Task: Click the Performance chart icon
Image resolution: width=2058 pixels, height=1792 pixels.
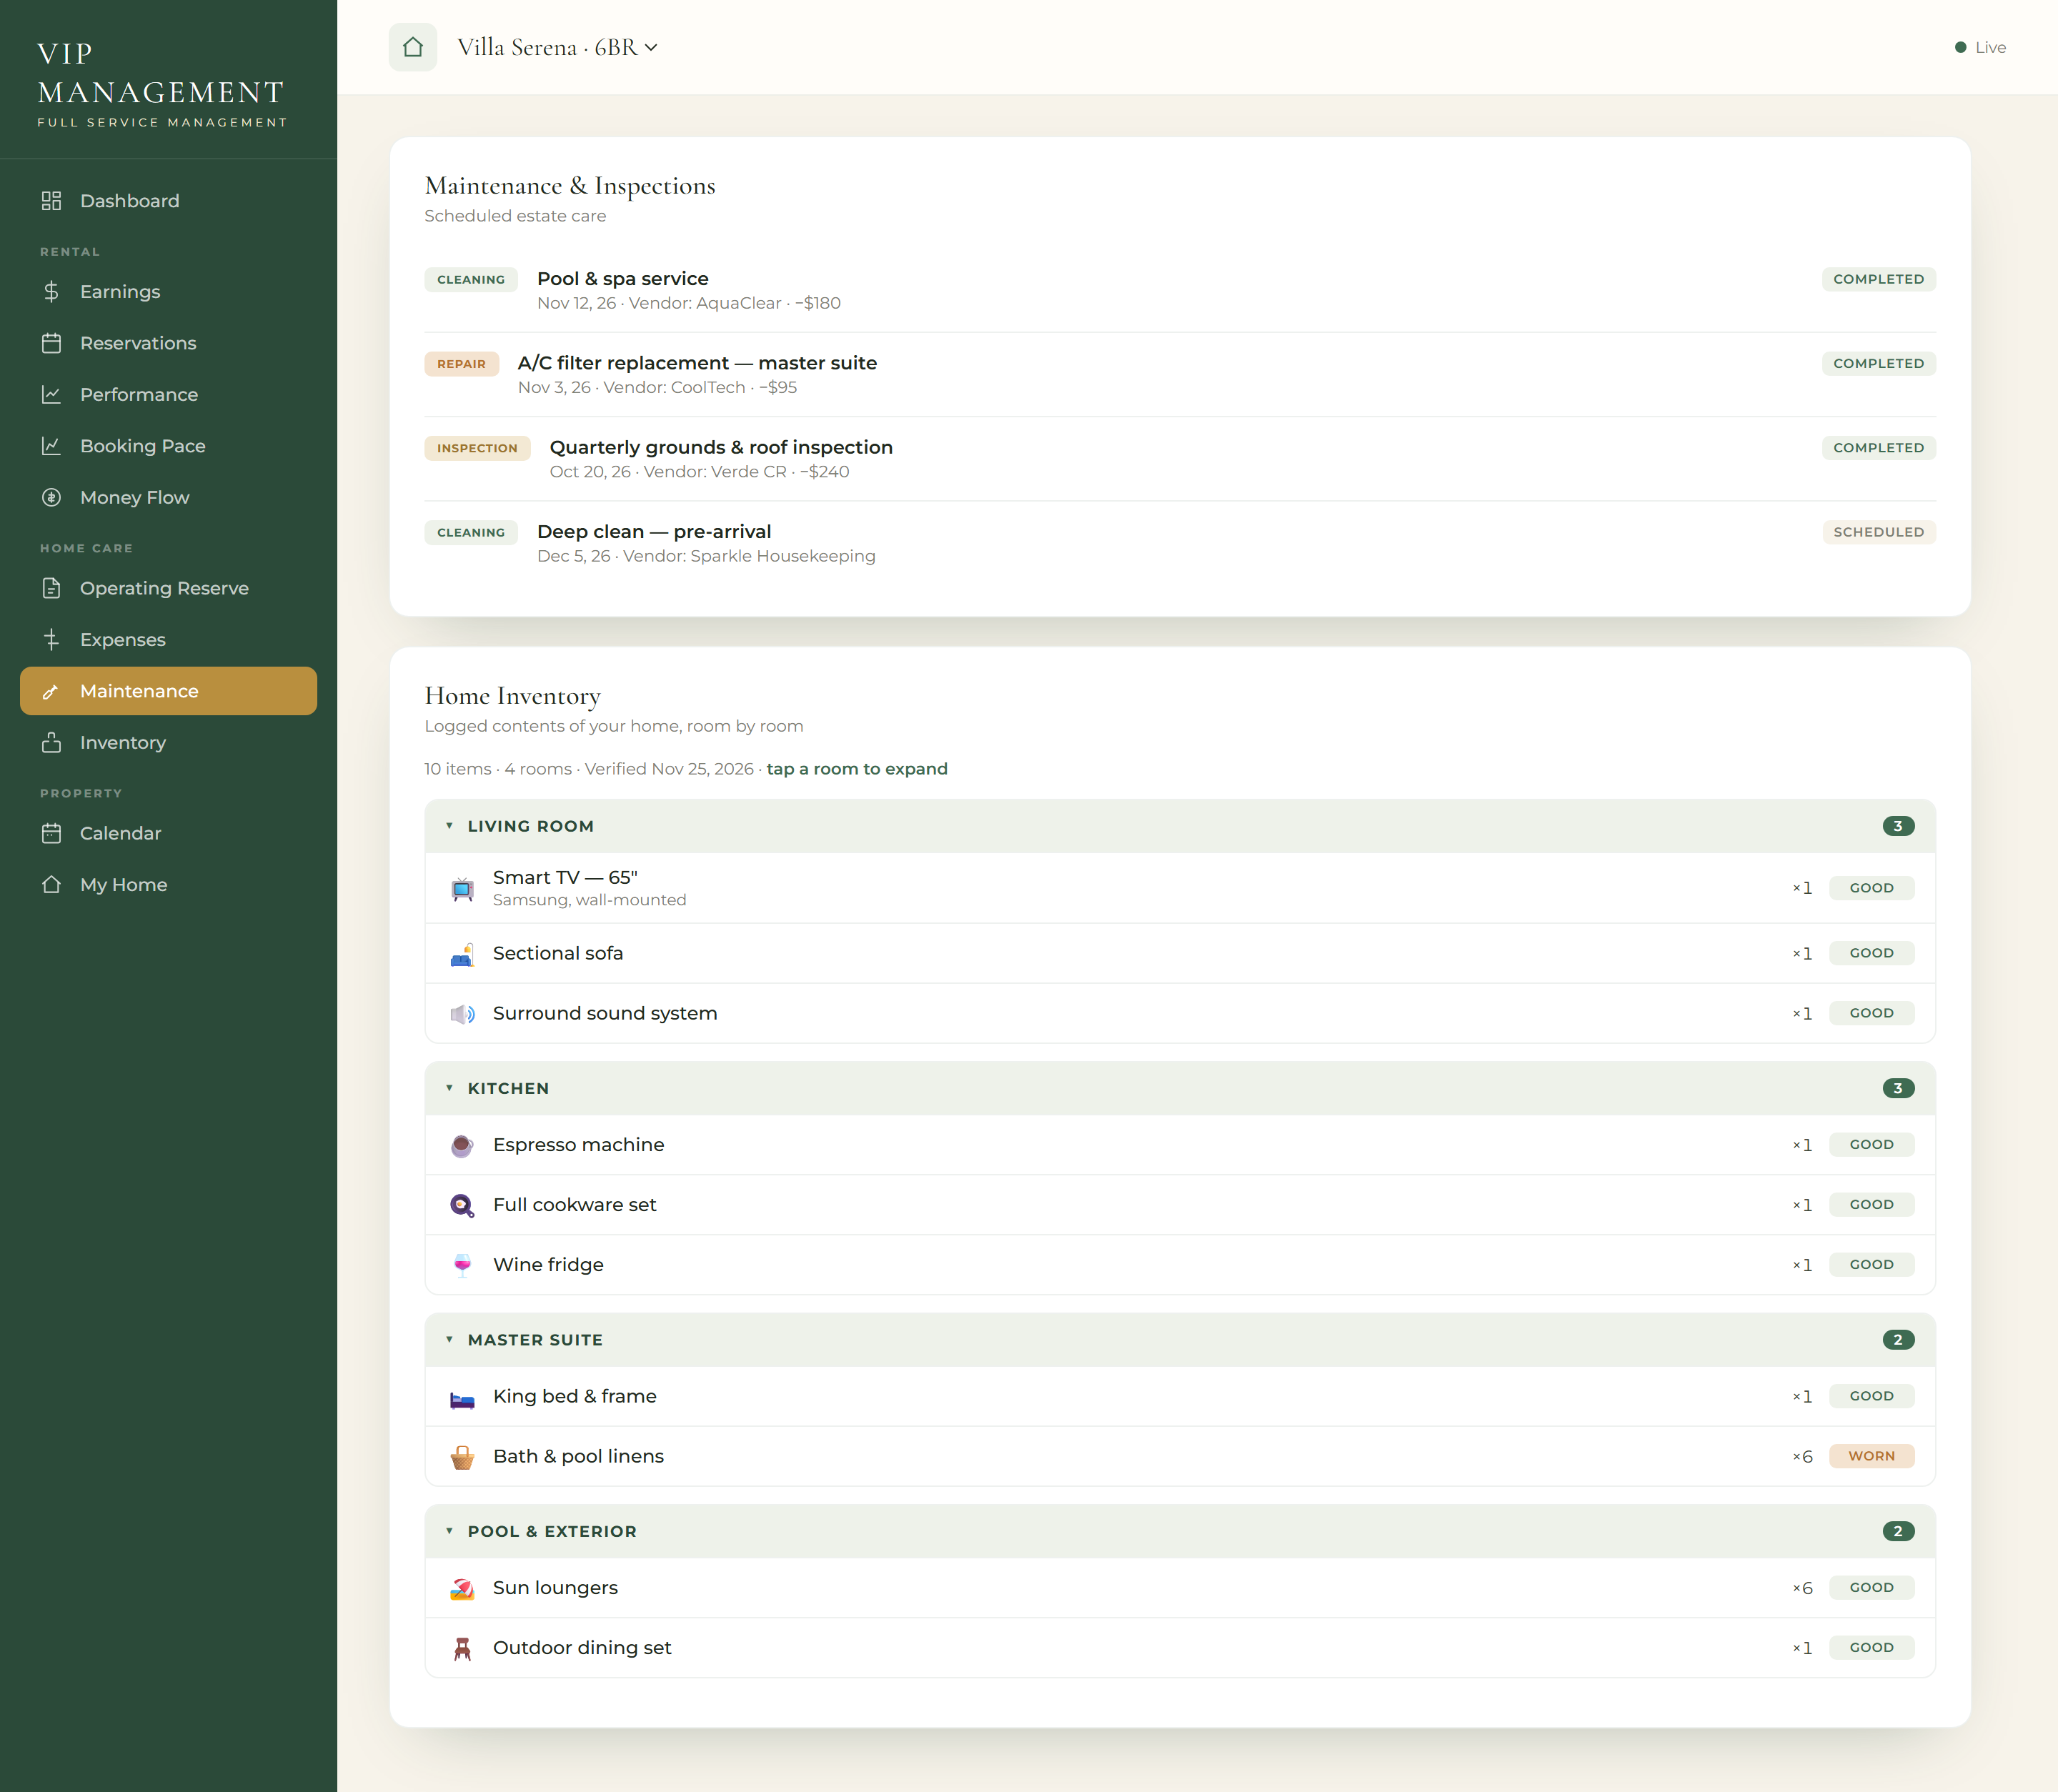Action: coord(52,395)
